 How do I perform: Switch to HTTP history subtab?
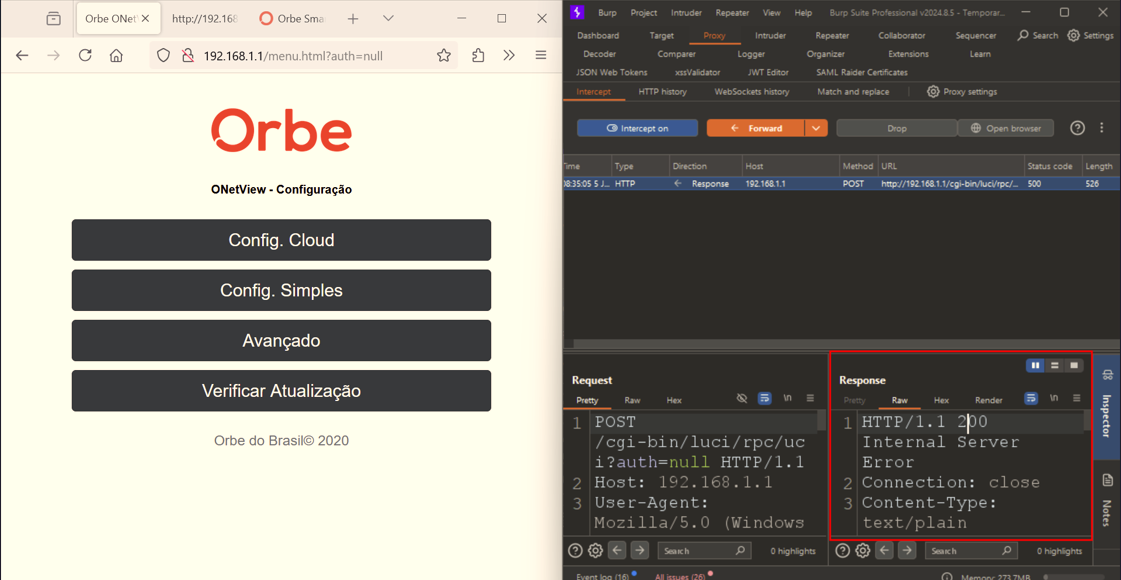(x=662, y=92)
